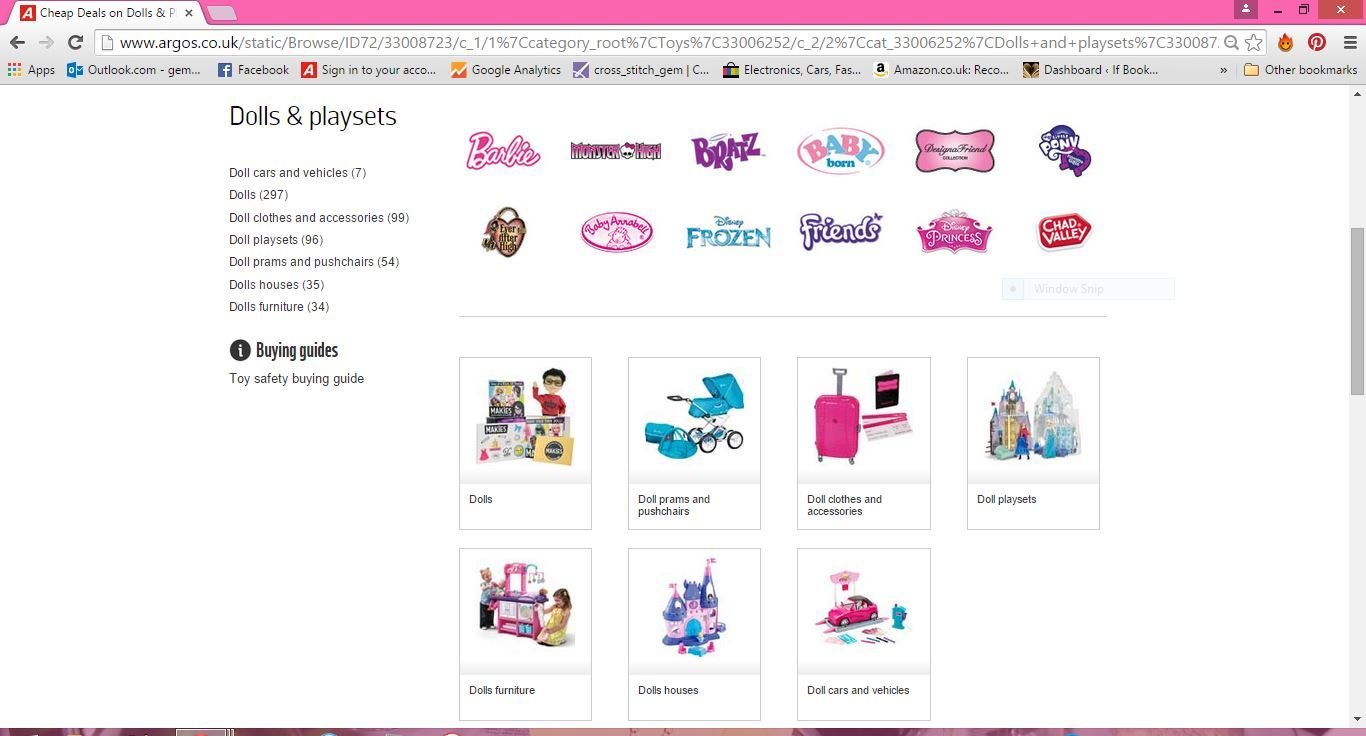The height and width of the screenshot is (736, 1366).
Task: Open the Disney Frozen brand logo
Action: click(728, 232)
